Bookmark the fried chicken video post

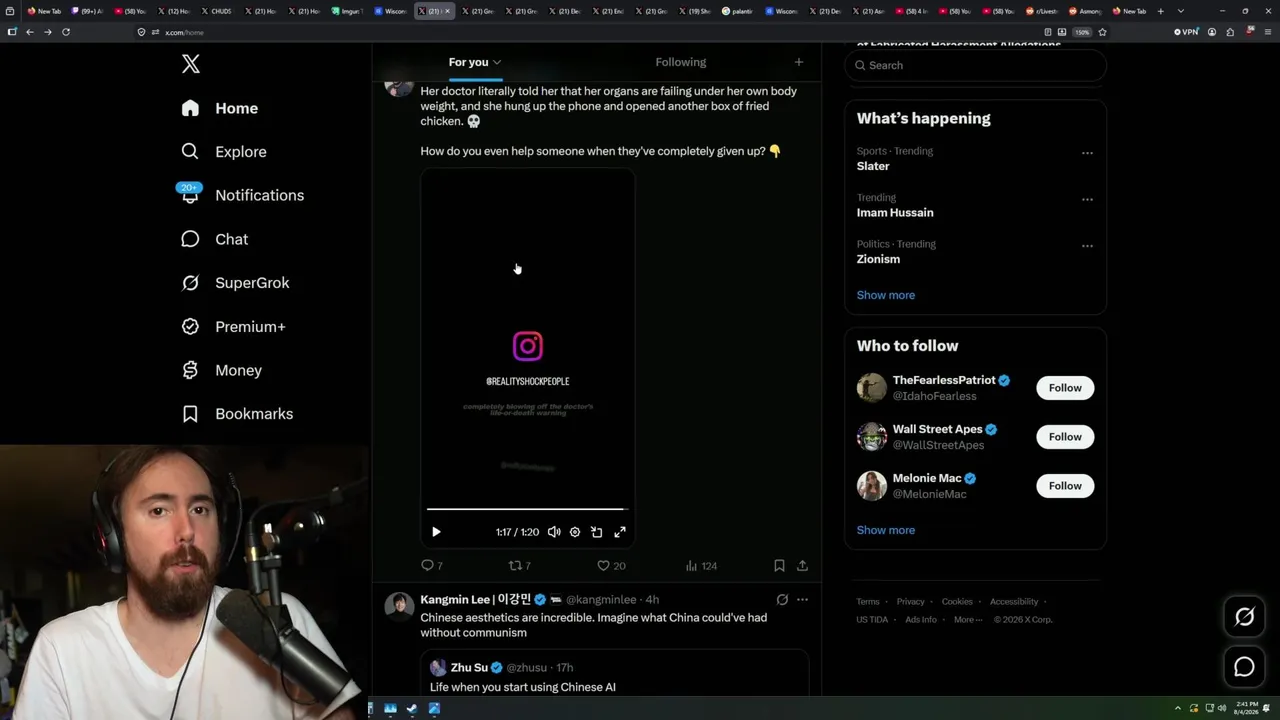(779, 566)
